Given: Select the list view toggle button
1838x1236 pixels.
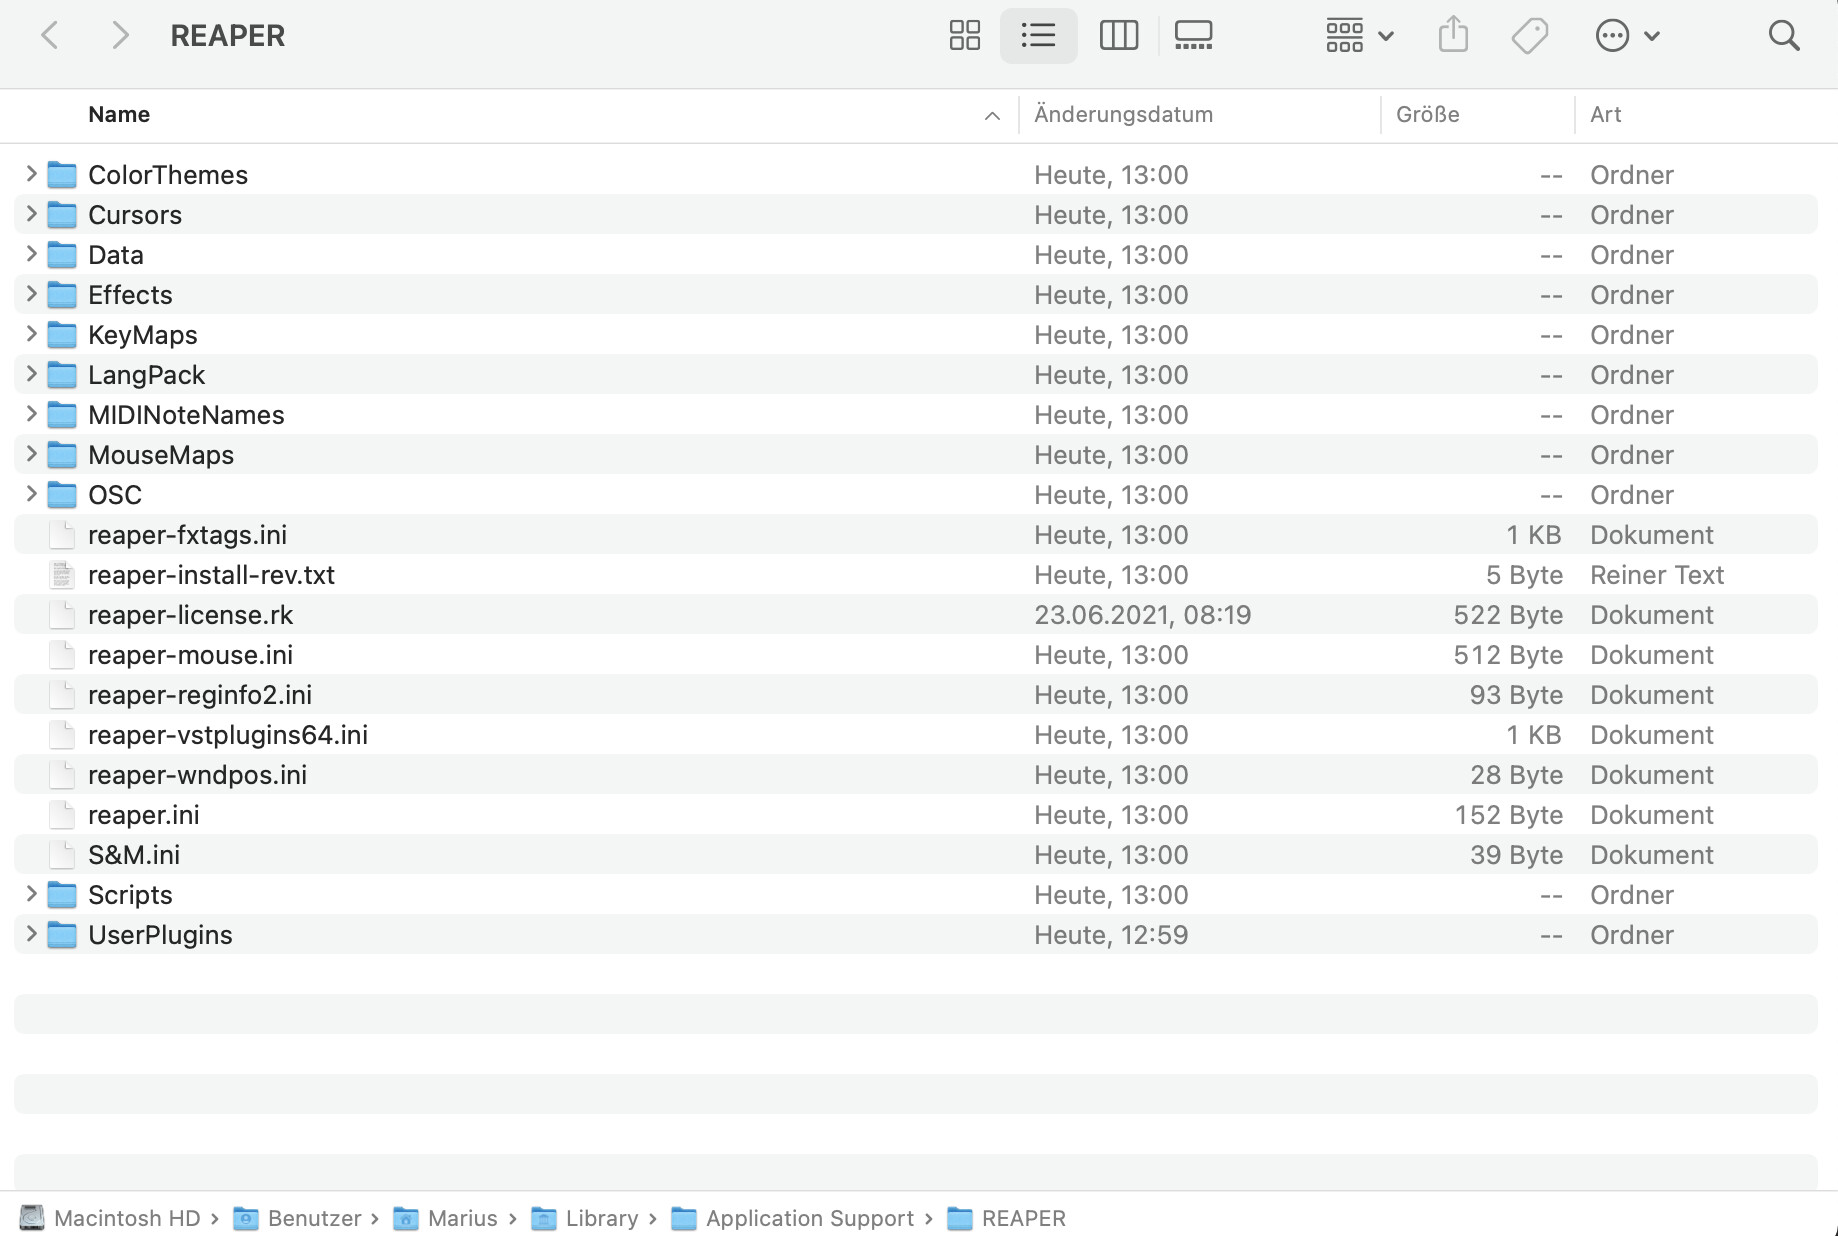Looking at the screenshot, I should (1038, 36).
